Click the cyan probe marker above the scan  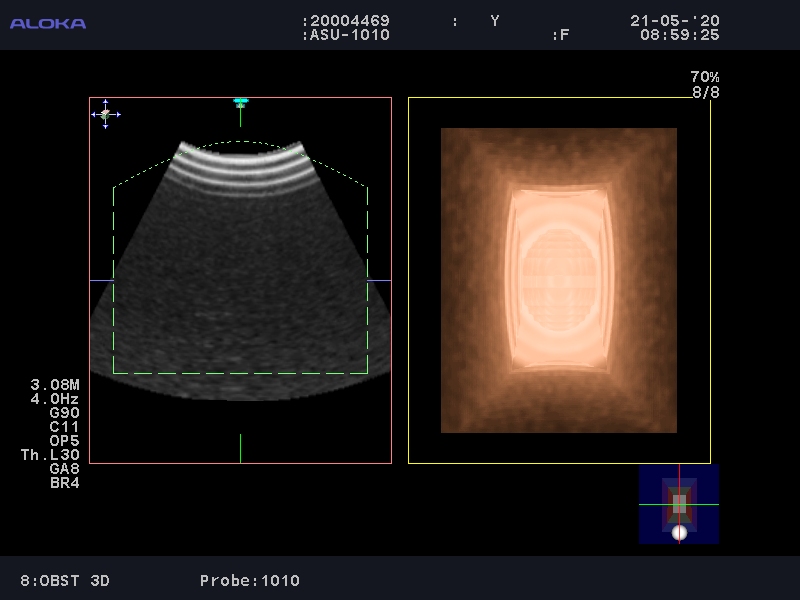point(240,102)
